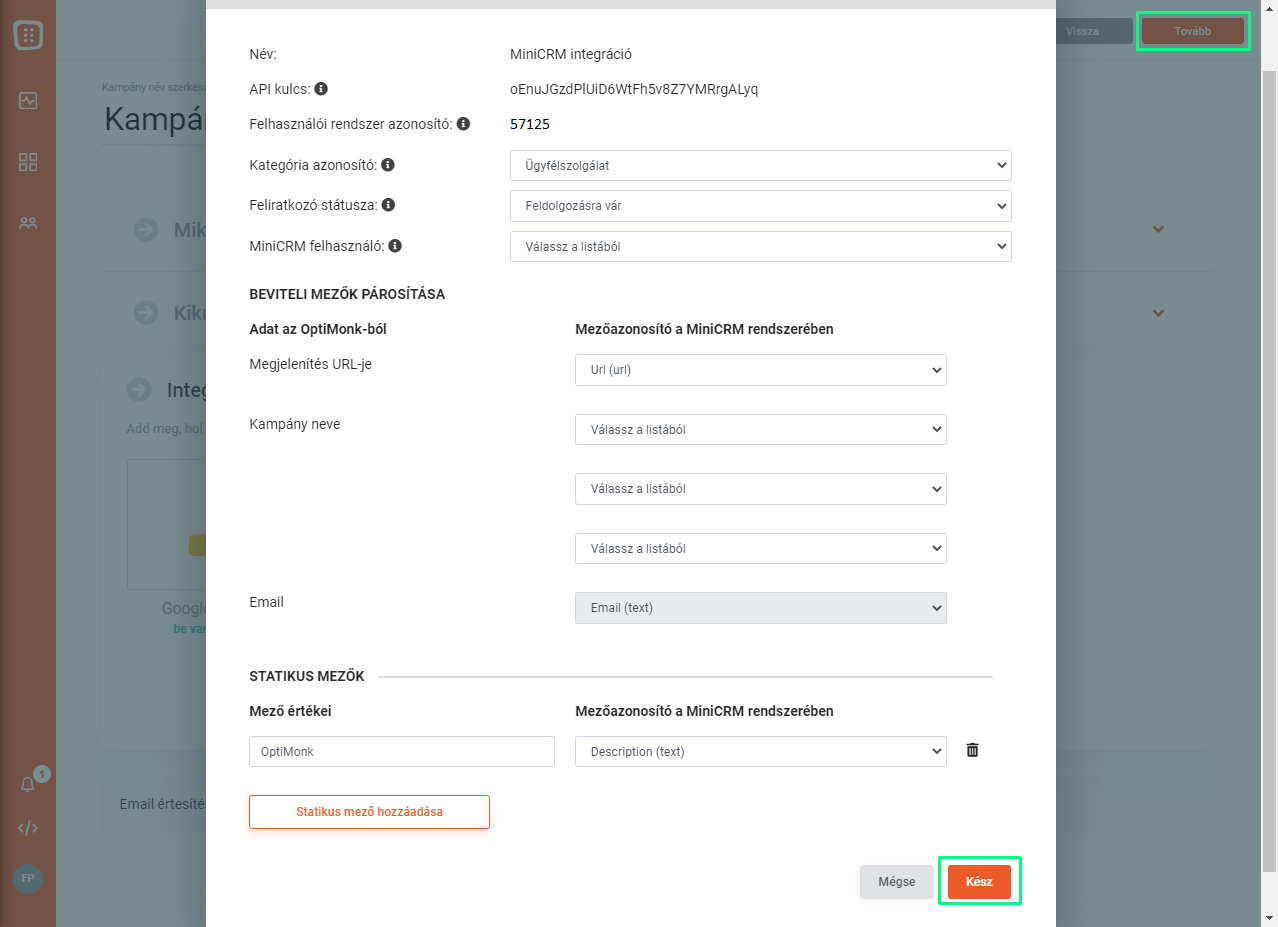This screenshot has height=927, width=1278.
Task: Open the Kampány neve field dropdown
Action: (760, 430)
